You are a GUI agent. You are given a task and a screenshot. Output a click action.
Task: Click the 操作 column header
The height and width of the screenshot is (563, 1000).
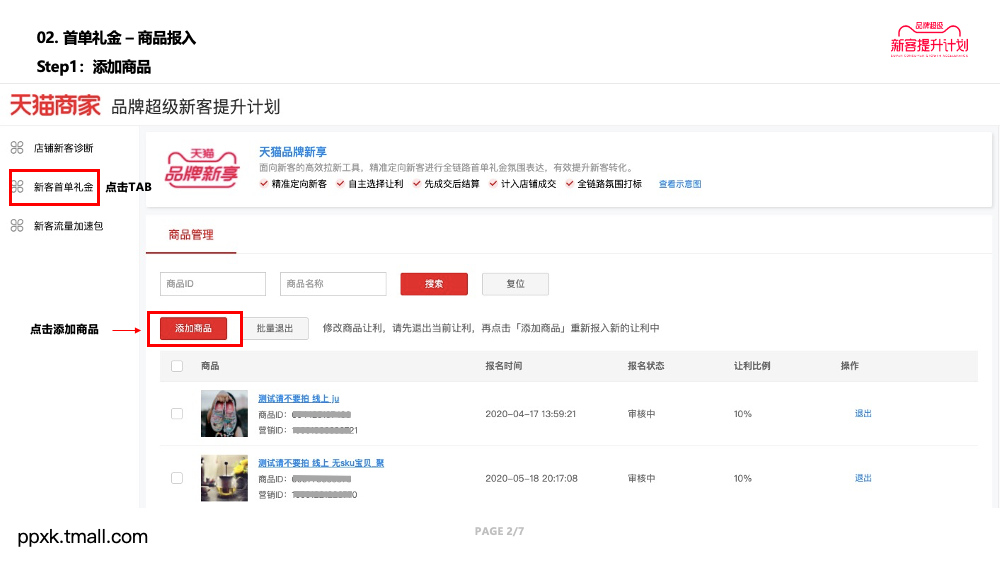849,366
